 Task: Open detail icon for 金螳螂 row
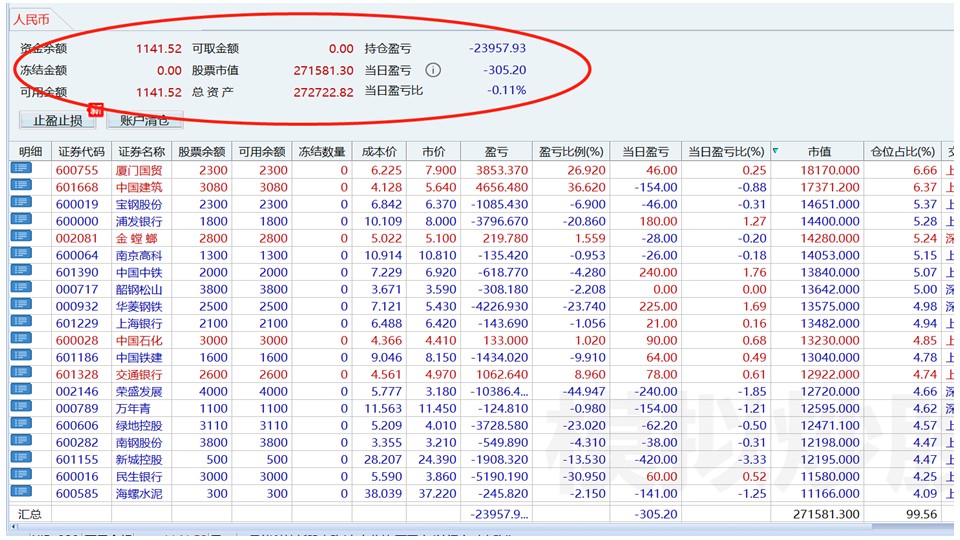coord(21,237)
